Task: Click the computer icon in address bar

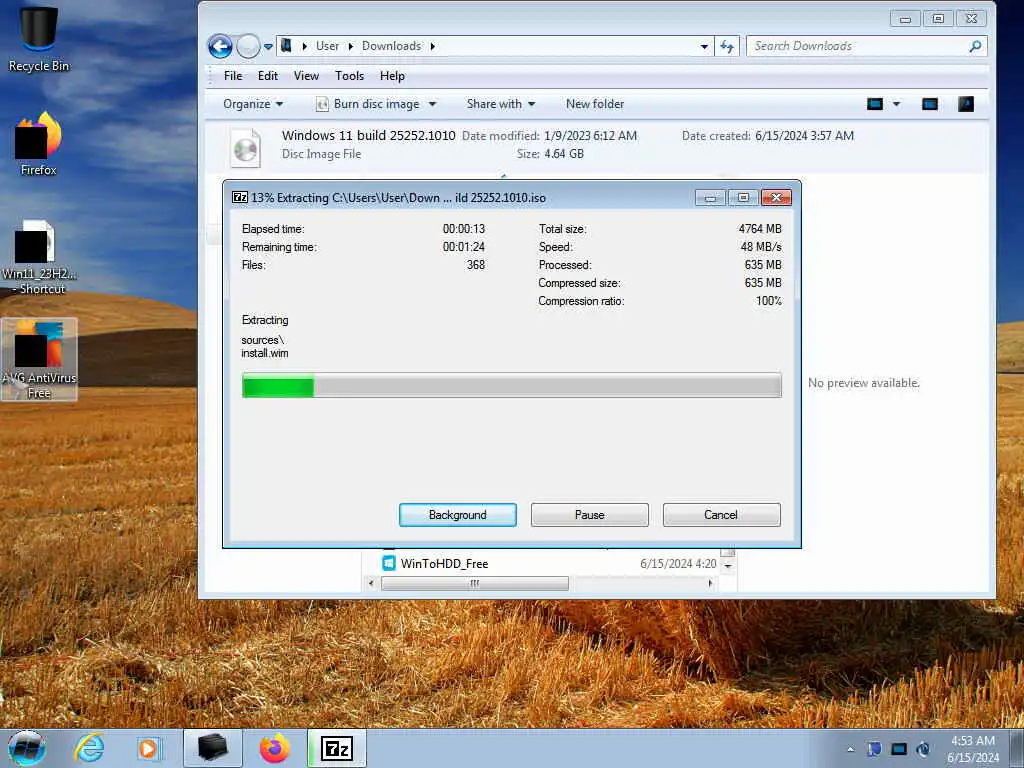Action: click(x=287, y=46)
